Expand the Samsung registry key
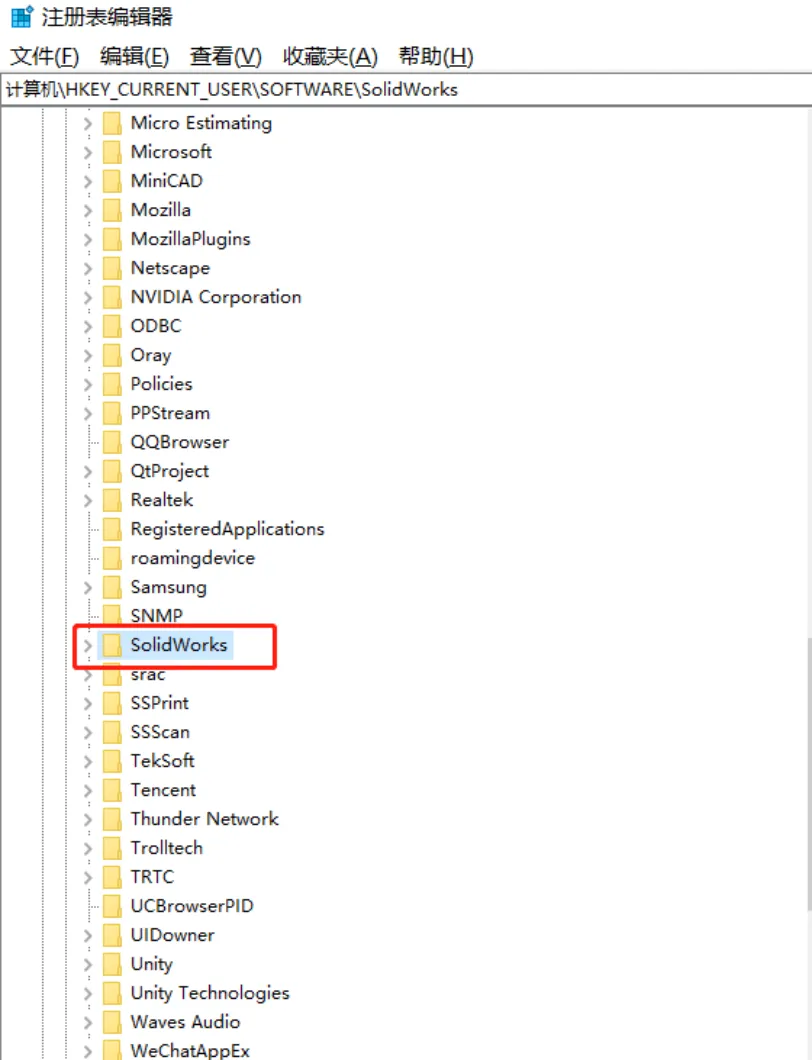 (88, 588)
